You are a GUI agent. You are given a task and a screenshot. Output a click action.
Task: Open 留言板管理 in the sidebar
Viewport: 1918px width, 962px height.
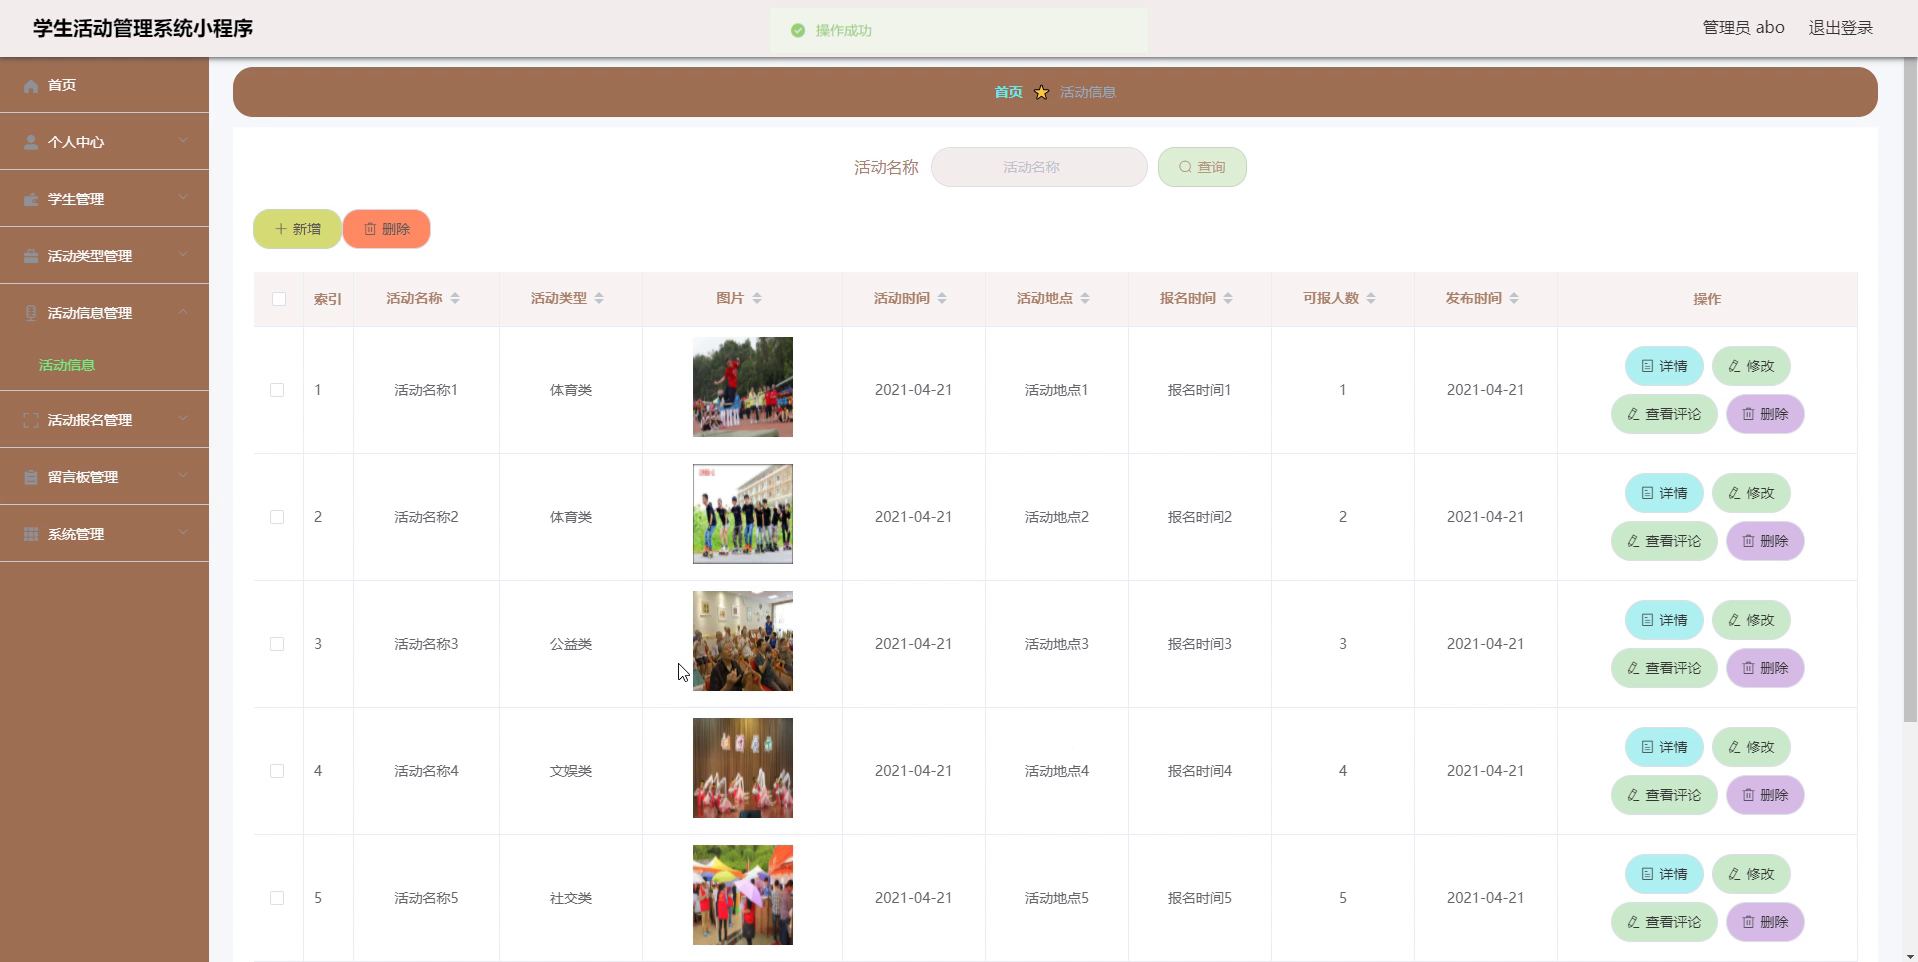(104, 477)
